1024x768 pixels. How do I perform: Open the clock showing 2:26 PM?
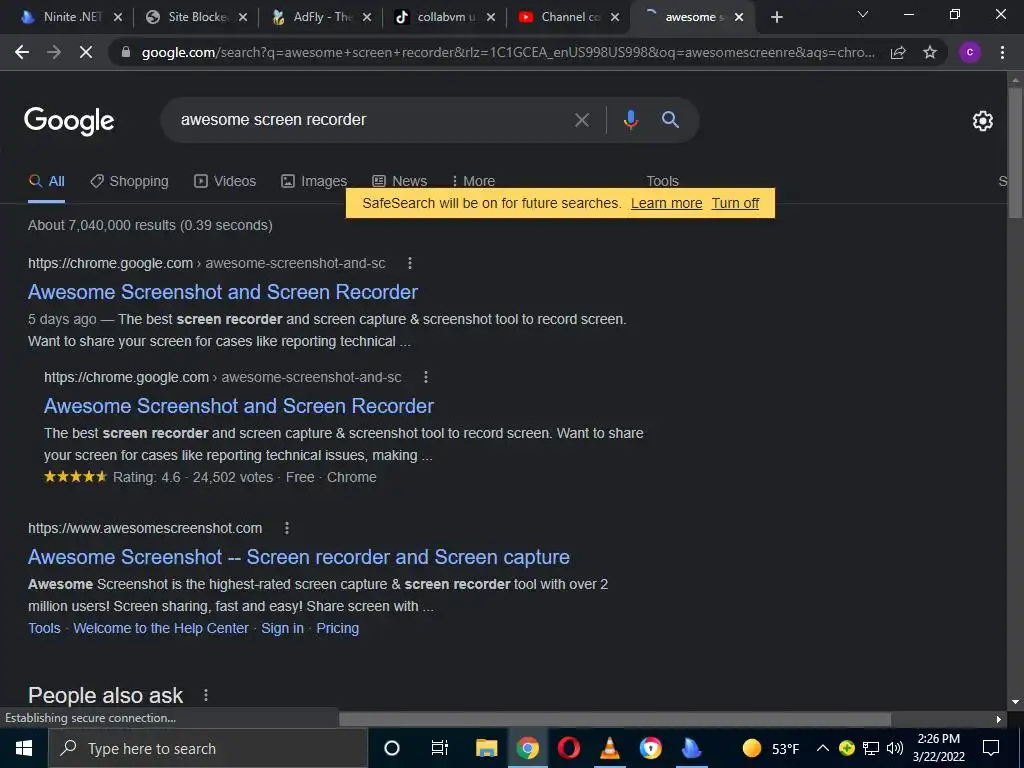[938, 748]
